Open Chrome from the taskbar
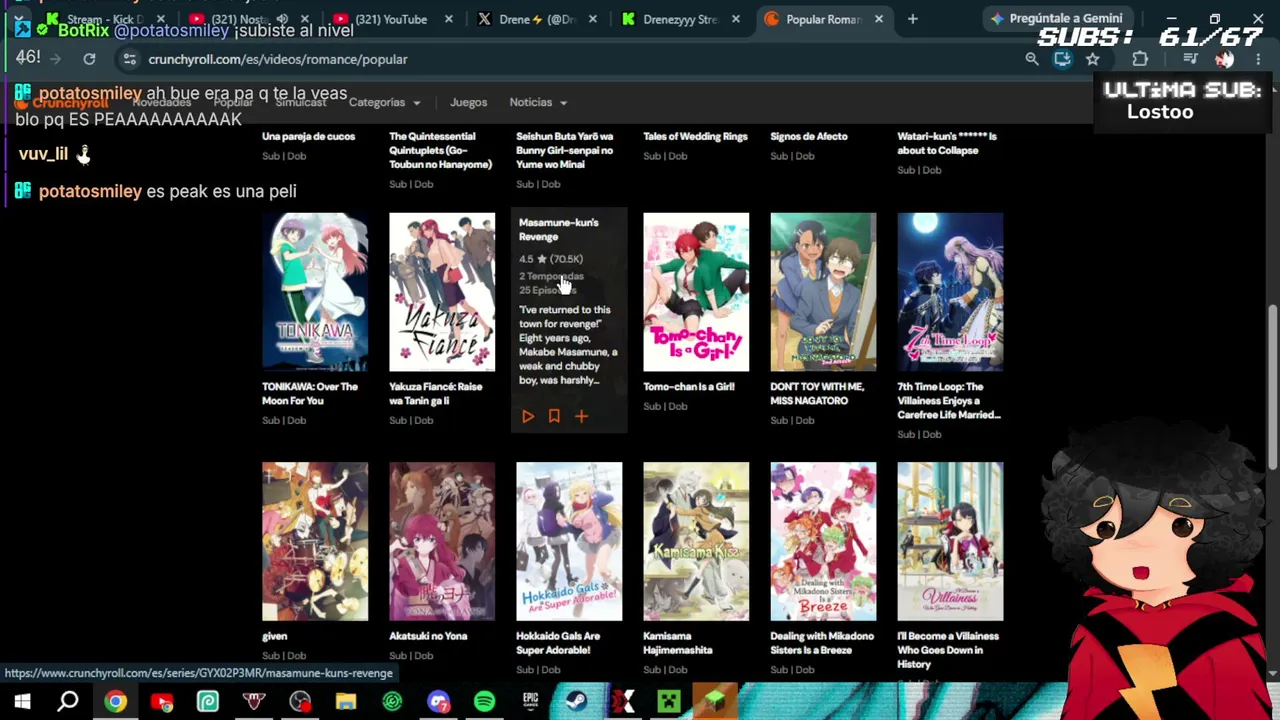Image resolution: width=1280 pixels, height=720 pixels. [115, 701]
